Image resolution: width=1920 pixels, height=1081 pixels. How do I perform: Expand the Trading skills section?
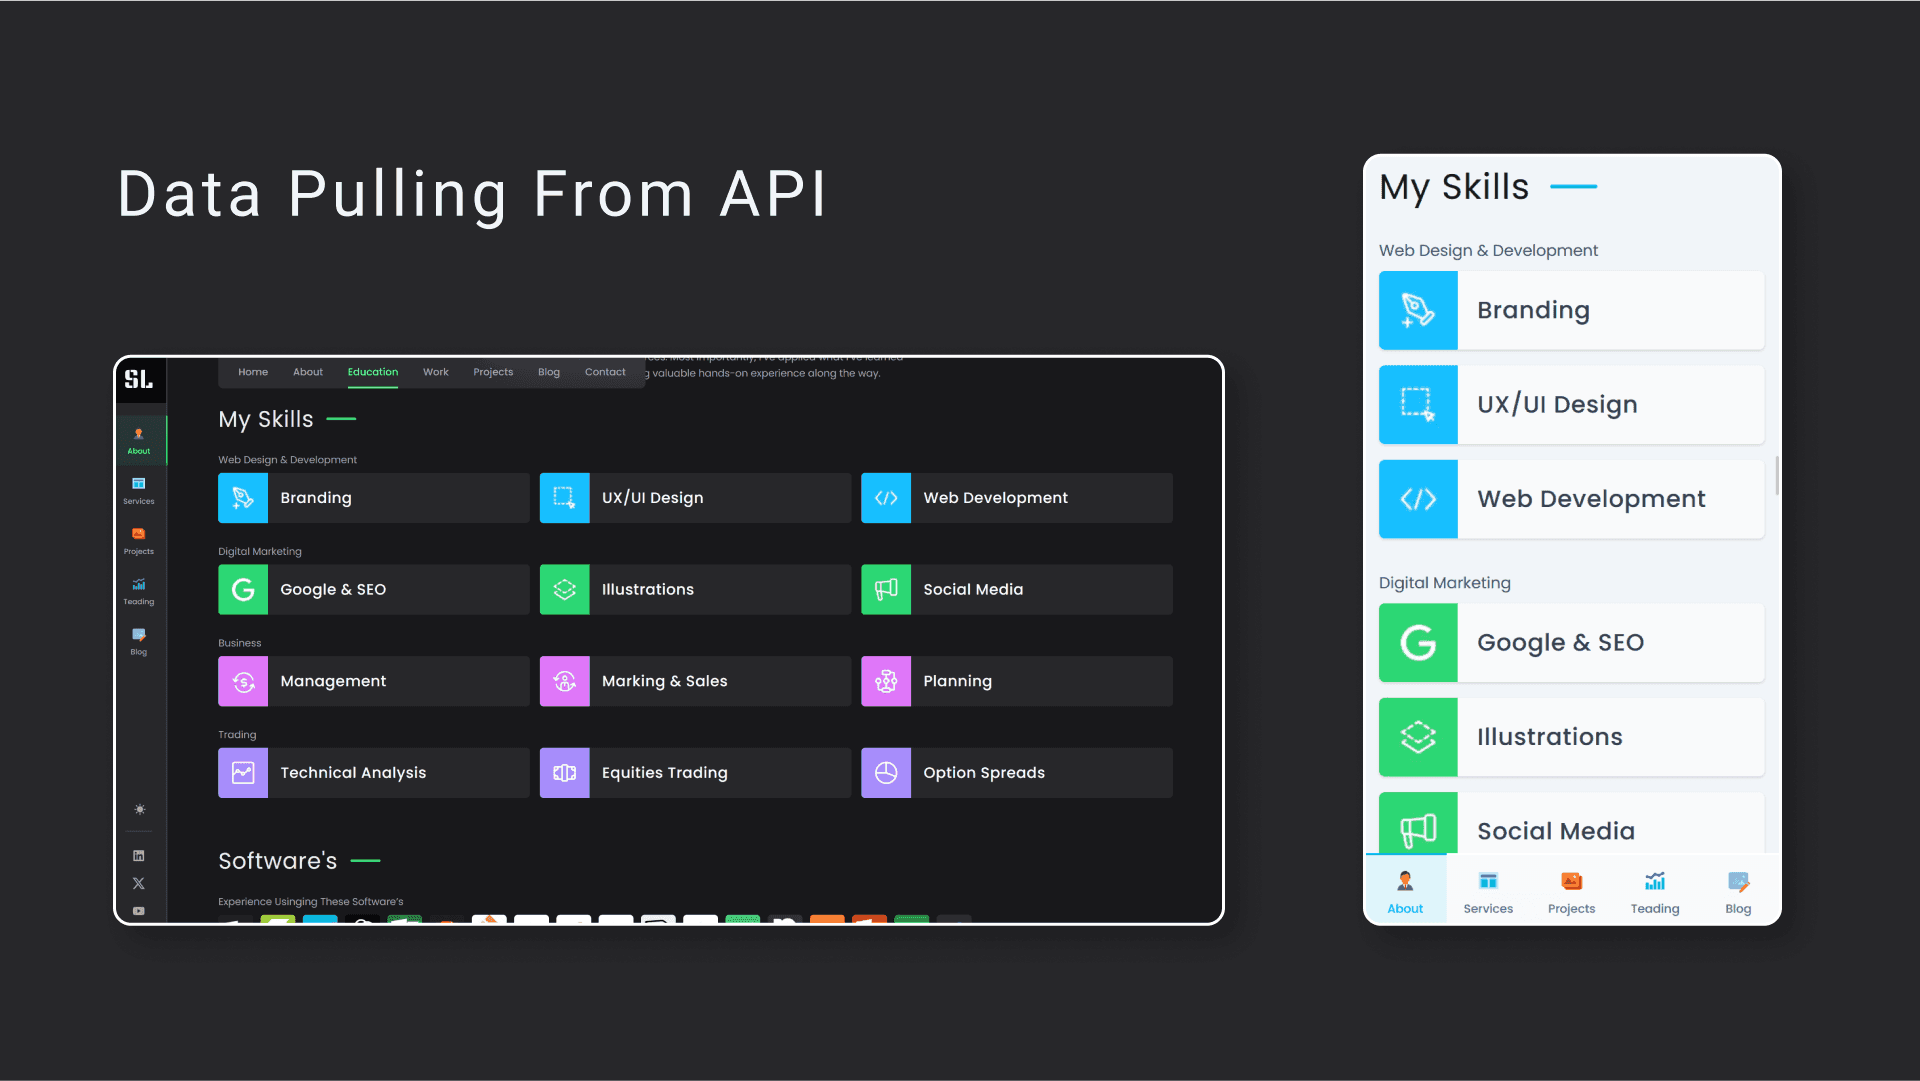click(237, 734)
